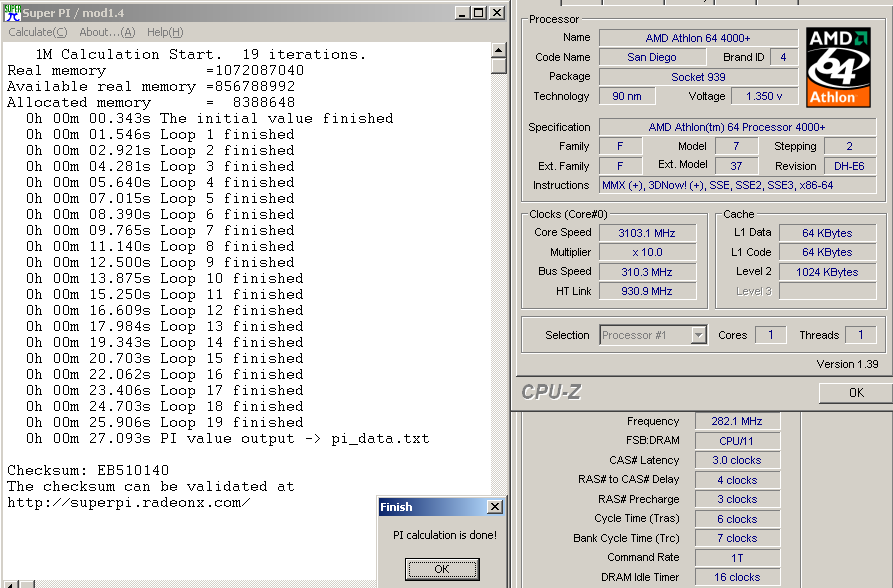Image resolution: width=893 pixels, height=588 pixels.
Task: Click the Instructions field listing MMX, SSE
Action: click(x=738, y=185)
